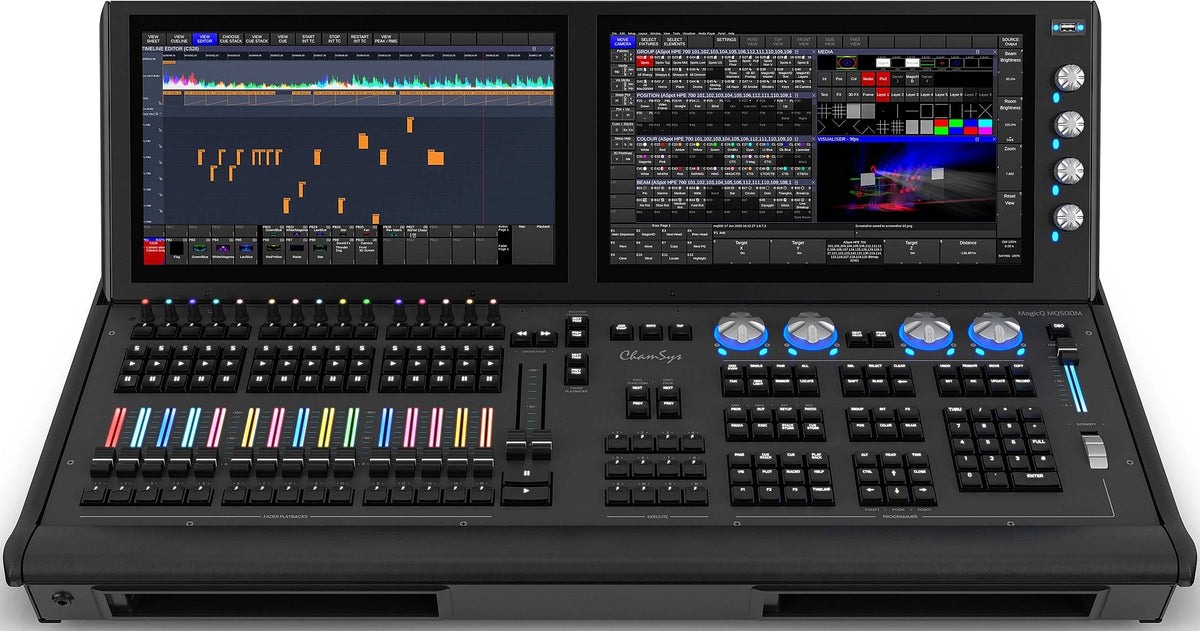Tap the right arrow cursor key

coord(923,493)
